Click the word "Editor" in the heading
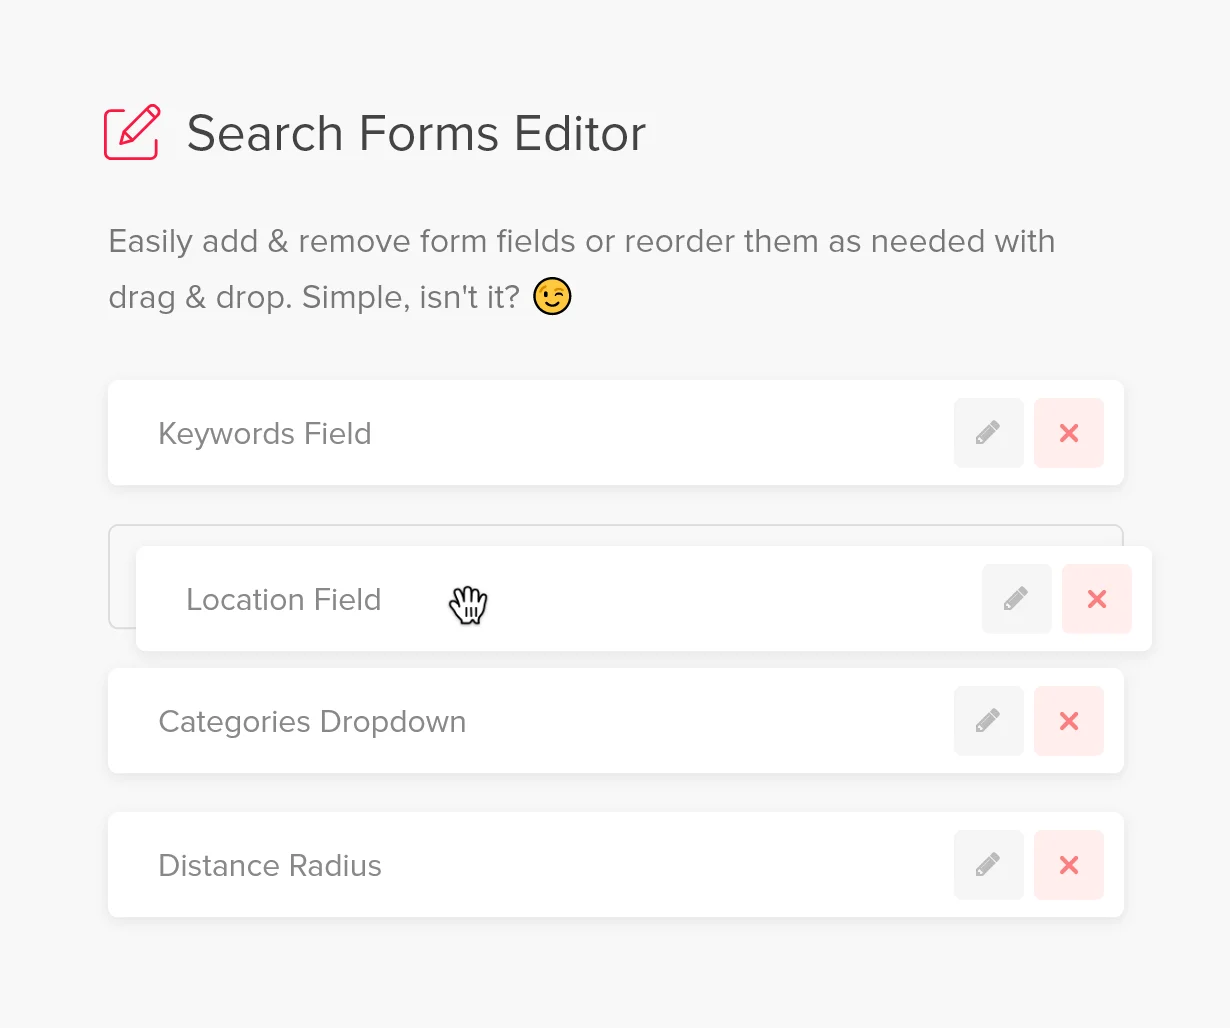This screenshot has height=1028, width=1230. (580, 134)
